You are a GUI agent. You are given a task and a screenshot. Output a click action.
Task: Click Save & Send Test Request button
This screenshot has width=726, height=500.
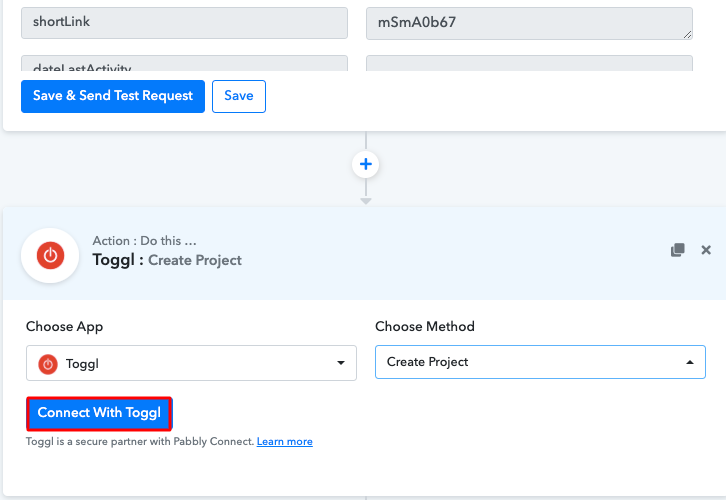113,96
